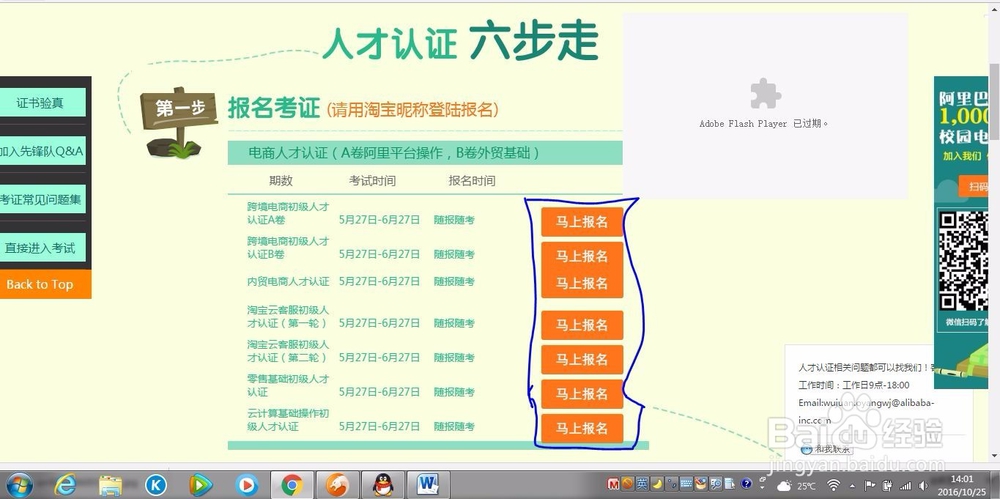Switch to the orange UC Browser taskbar icon

(337, 486)
